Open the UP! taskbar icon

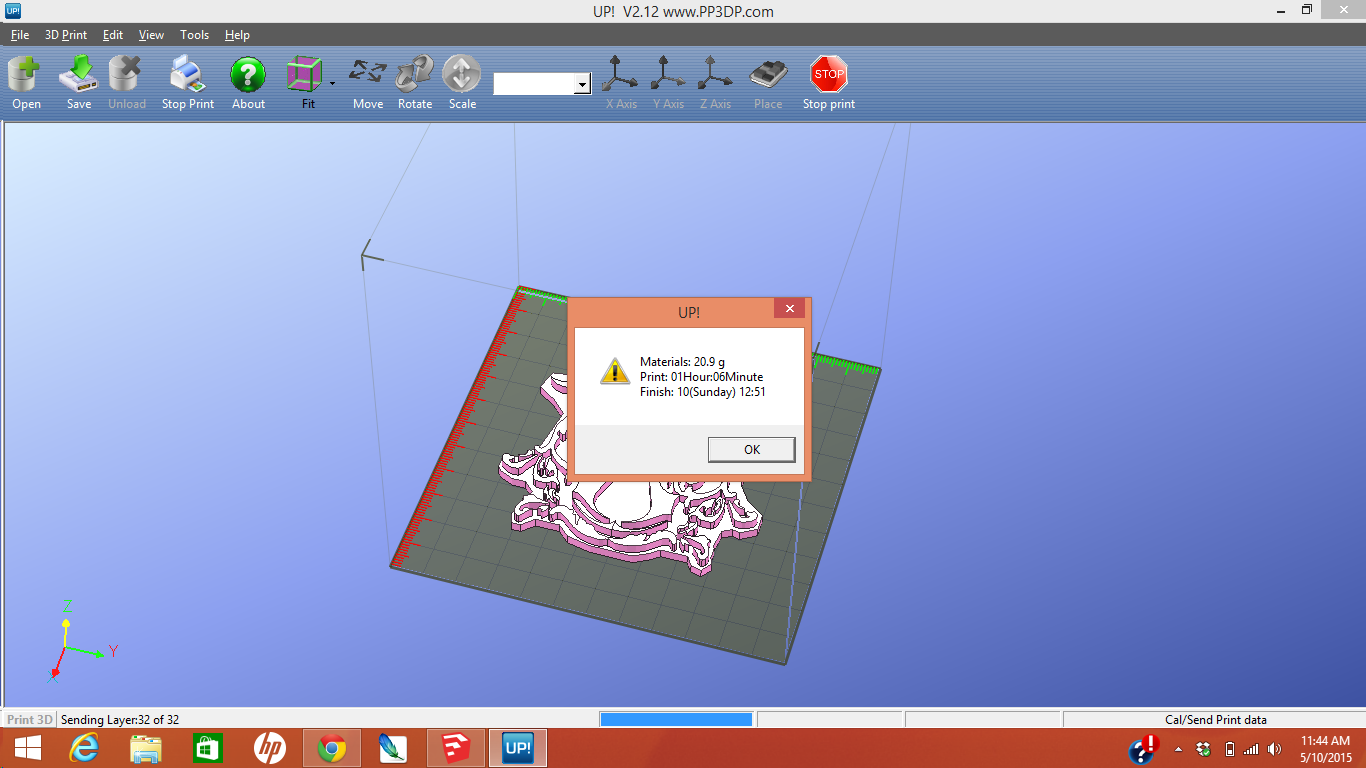click(x=517, y=747)
